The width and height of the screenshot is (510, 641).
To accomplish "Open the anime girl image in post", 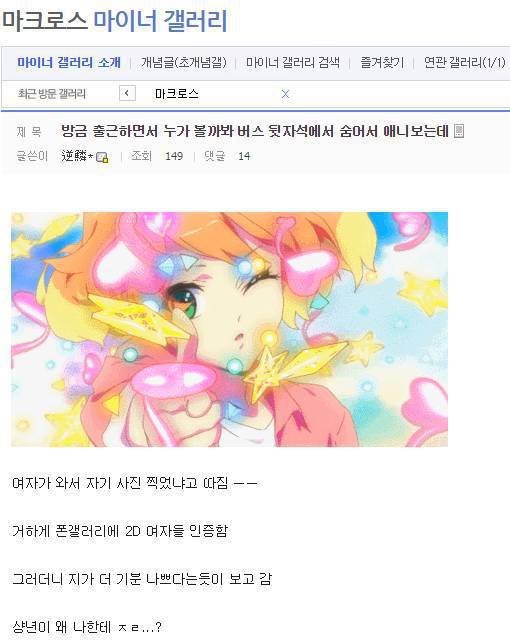I will [229, 329].
